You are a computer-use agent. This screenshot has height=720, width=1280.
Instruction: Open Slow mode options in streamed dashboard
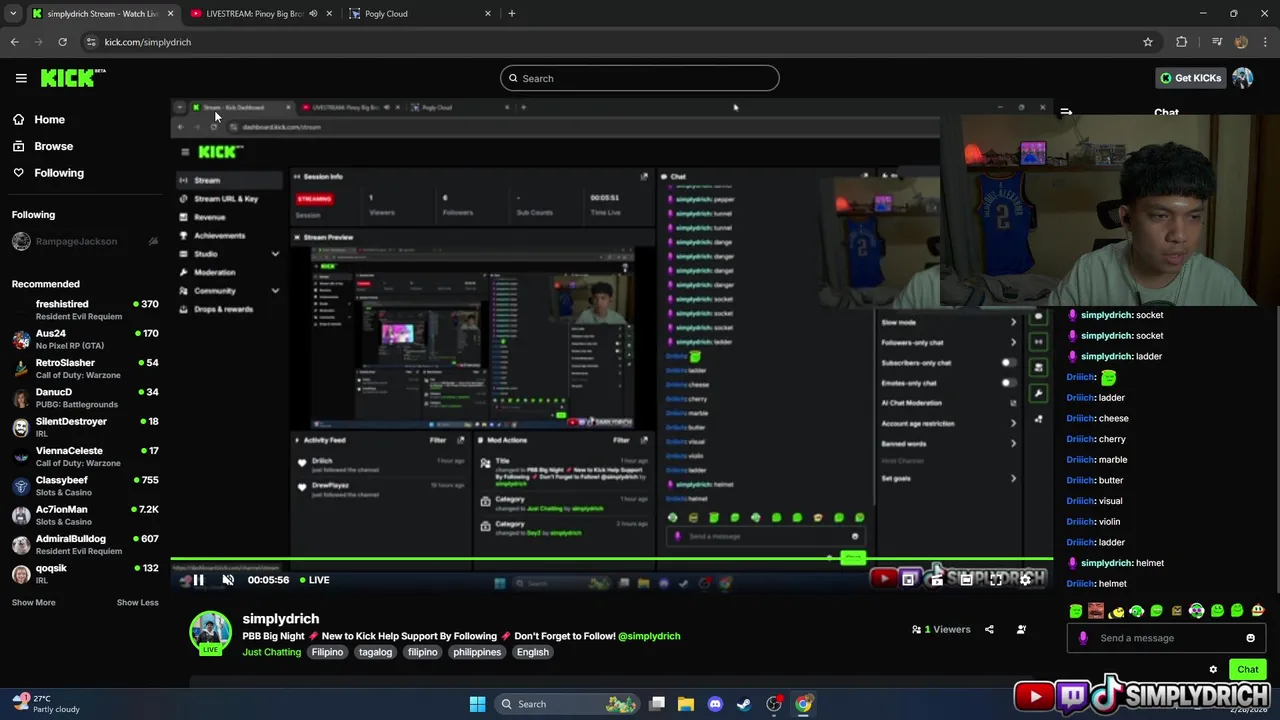click(948, 322)
